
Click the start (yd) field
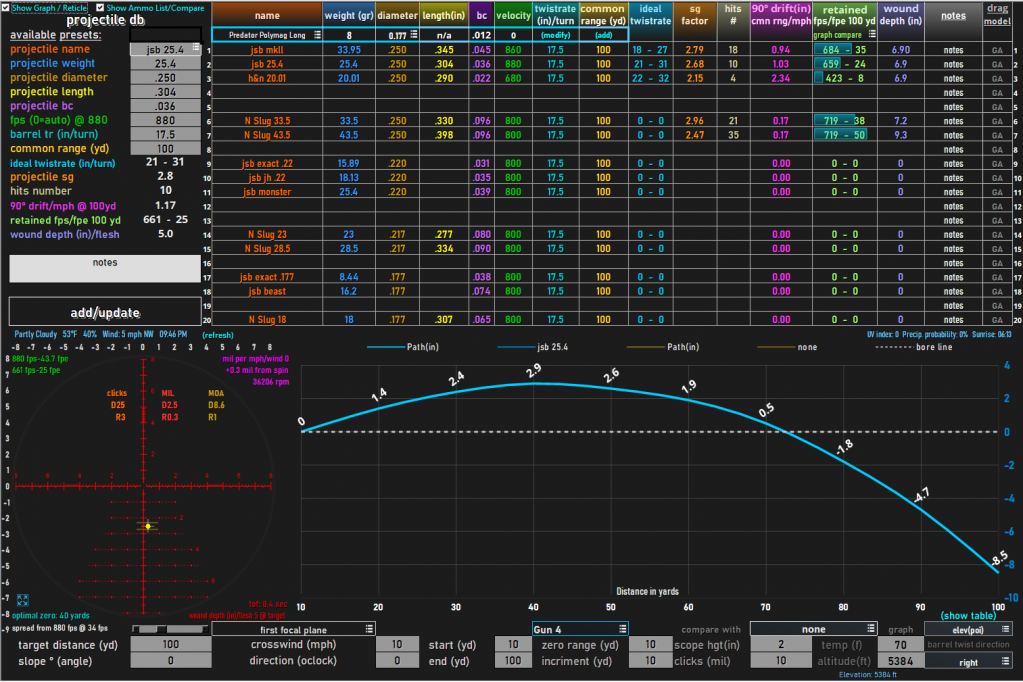point(513,644)
